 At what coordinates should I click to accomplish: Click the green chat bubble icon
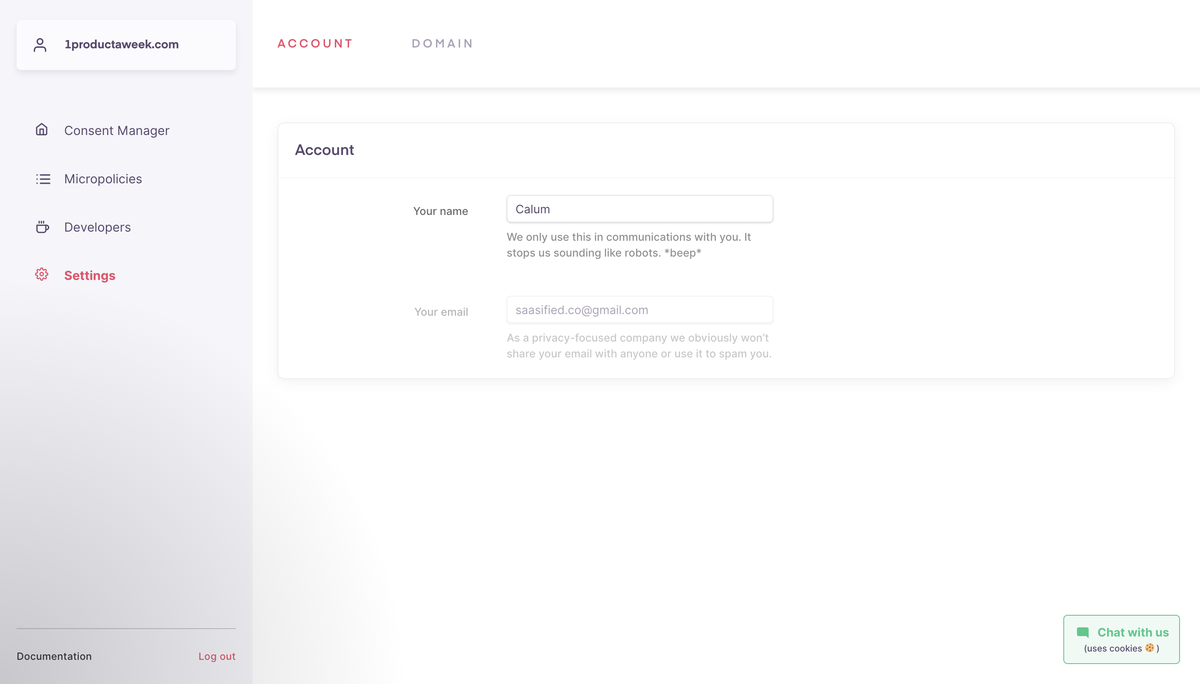click(x=1083, y=633)
